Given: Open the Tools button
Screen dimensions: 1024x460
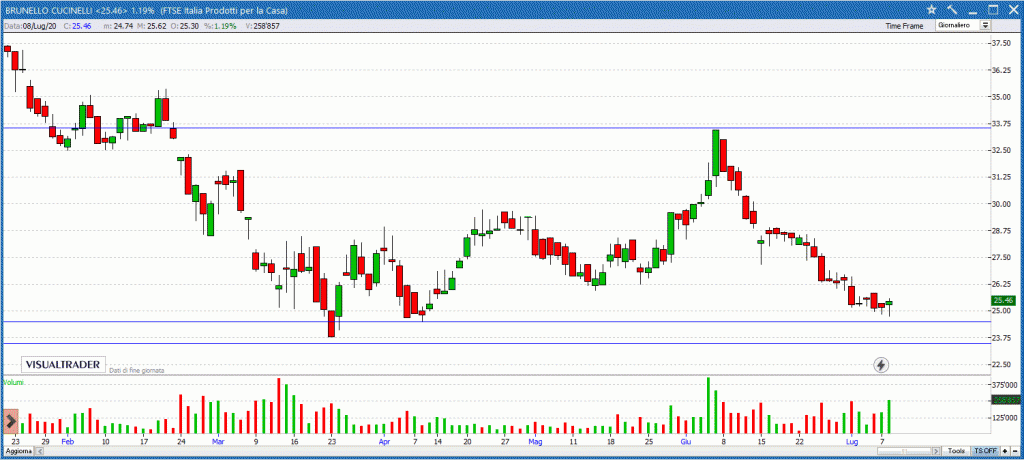Looking at the screenshot, I should click(956, 451).
